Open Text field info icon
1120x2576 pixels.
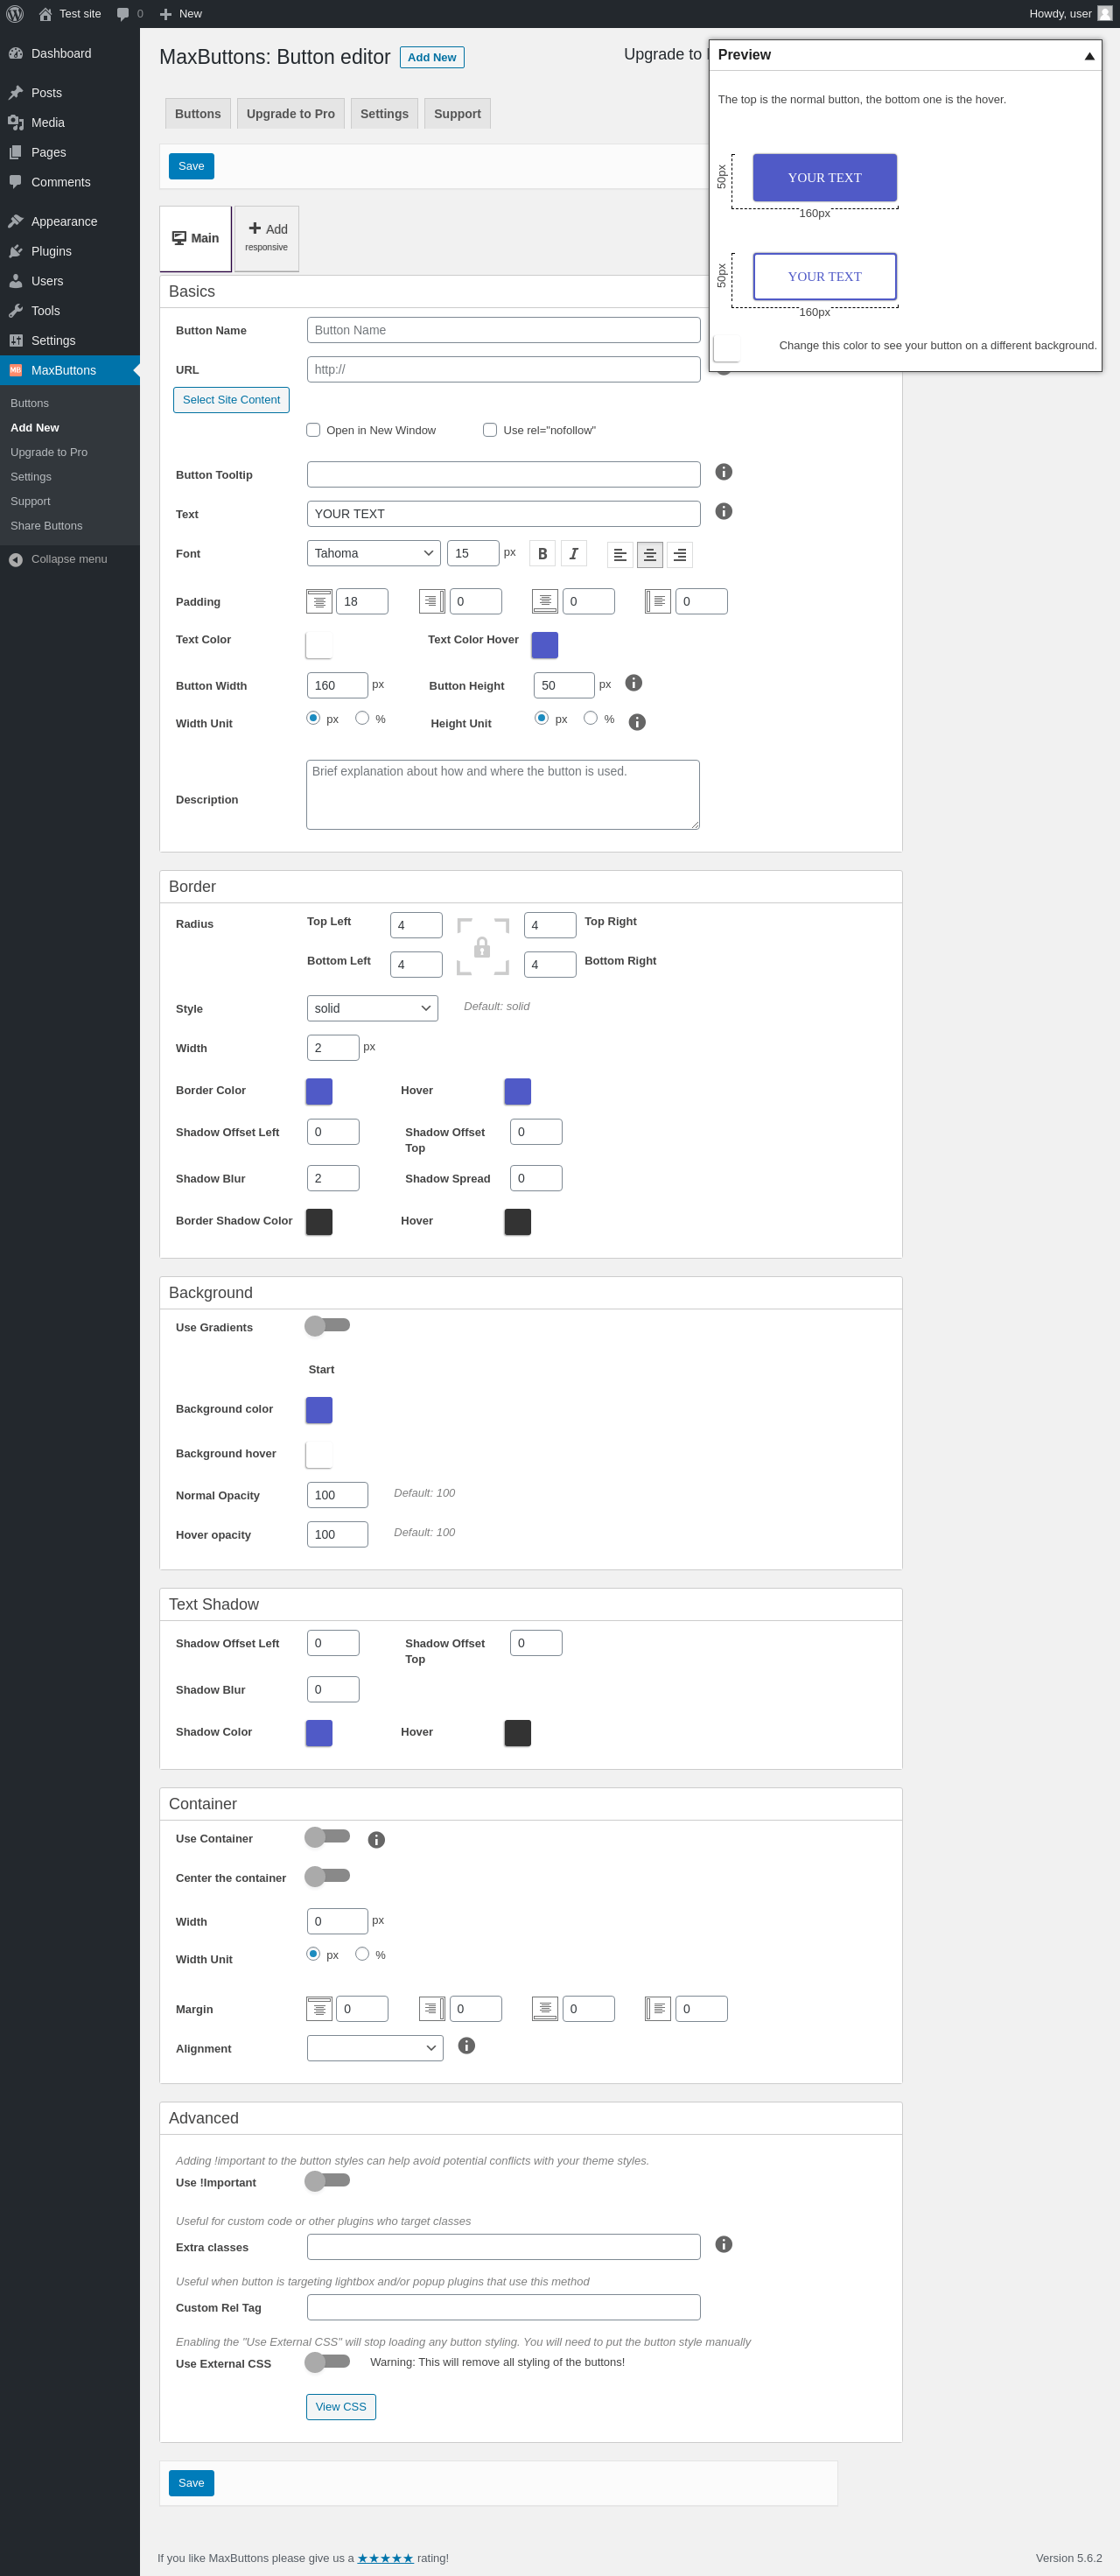click(x=724, y=511)
